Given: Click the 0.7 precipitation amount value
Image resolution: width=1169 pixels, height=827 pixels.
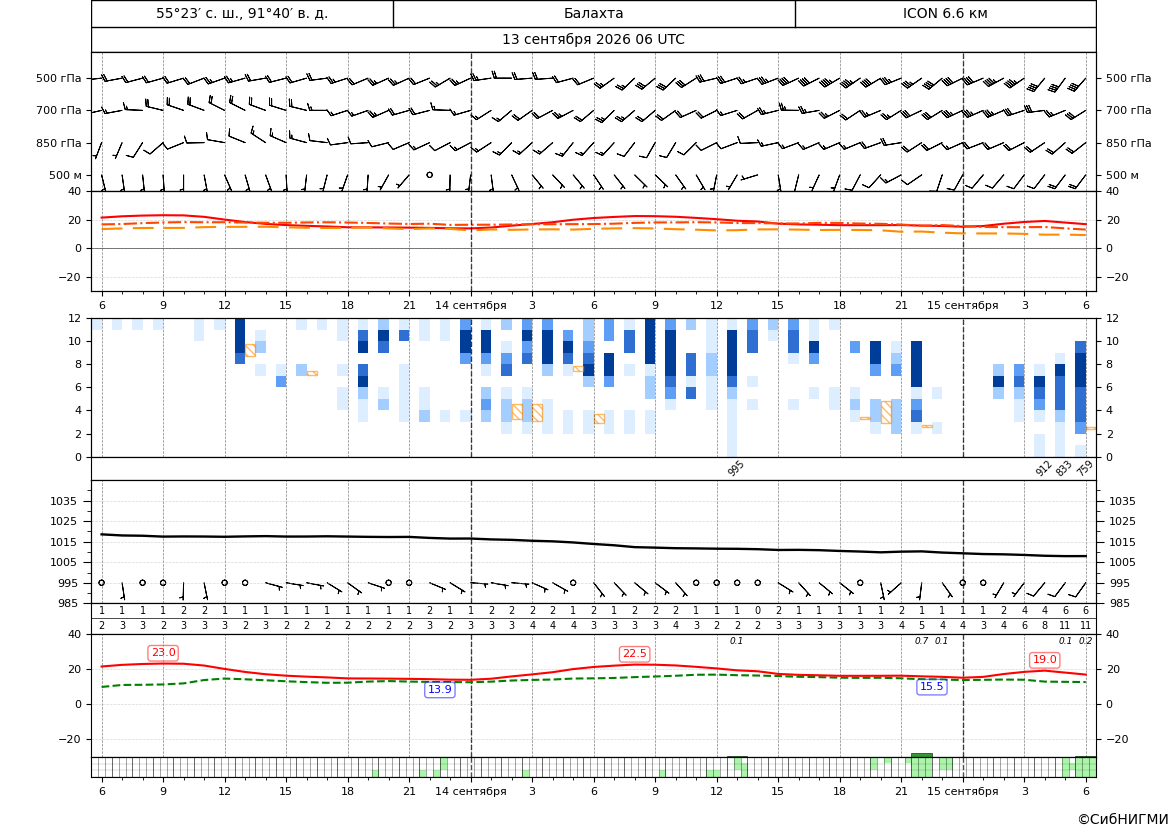Looking at the screenshot, I should [921, 641].
